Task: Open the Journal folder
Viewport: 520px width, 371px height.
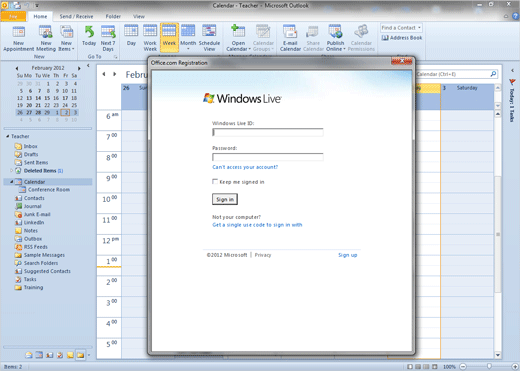Action: coord(32,206)
